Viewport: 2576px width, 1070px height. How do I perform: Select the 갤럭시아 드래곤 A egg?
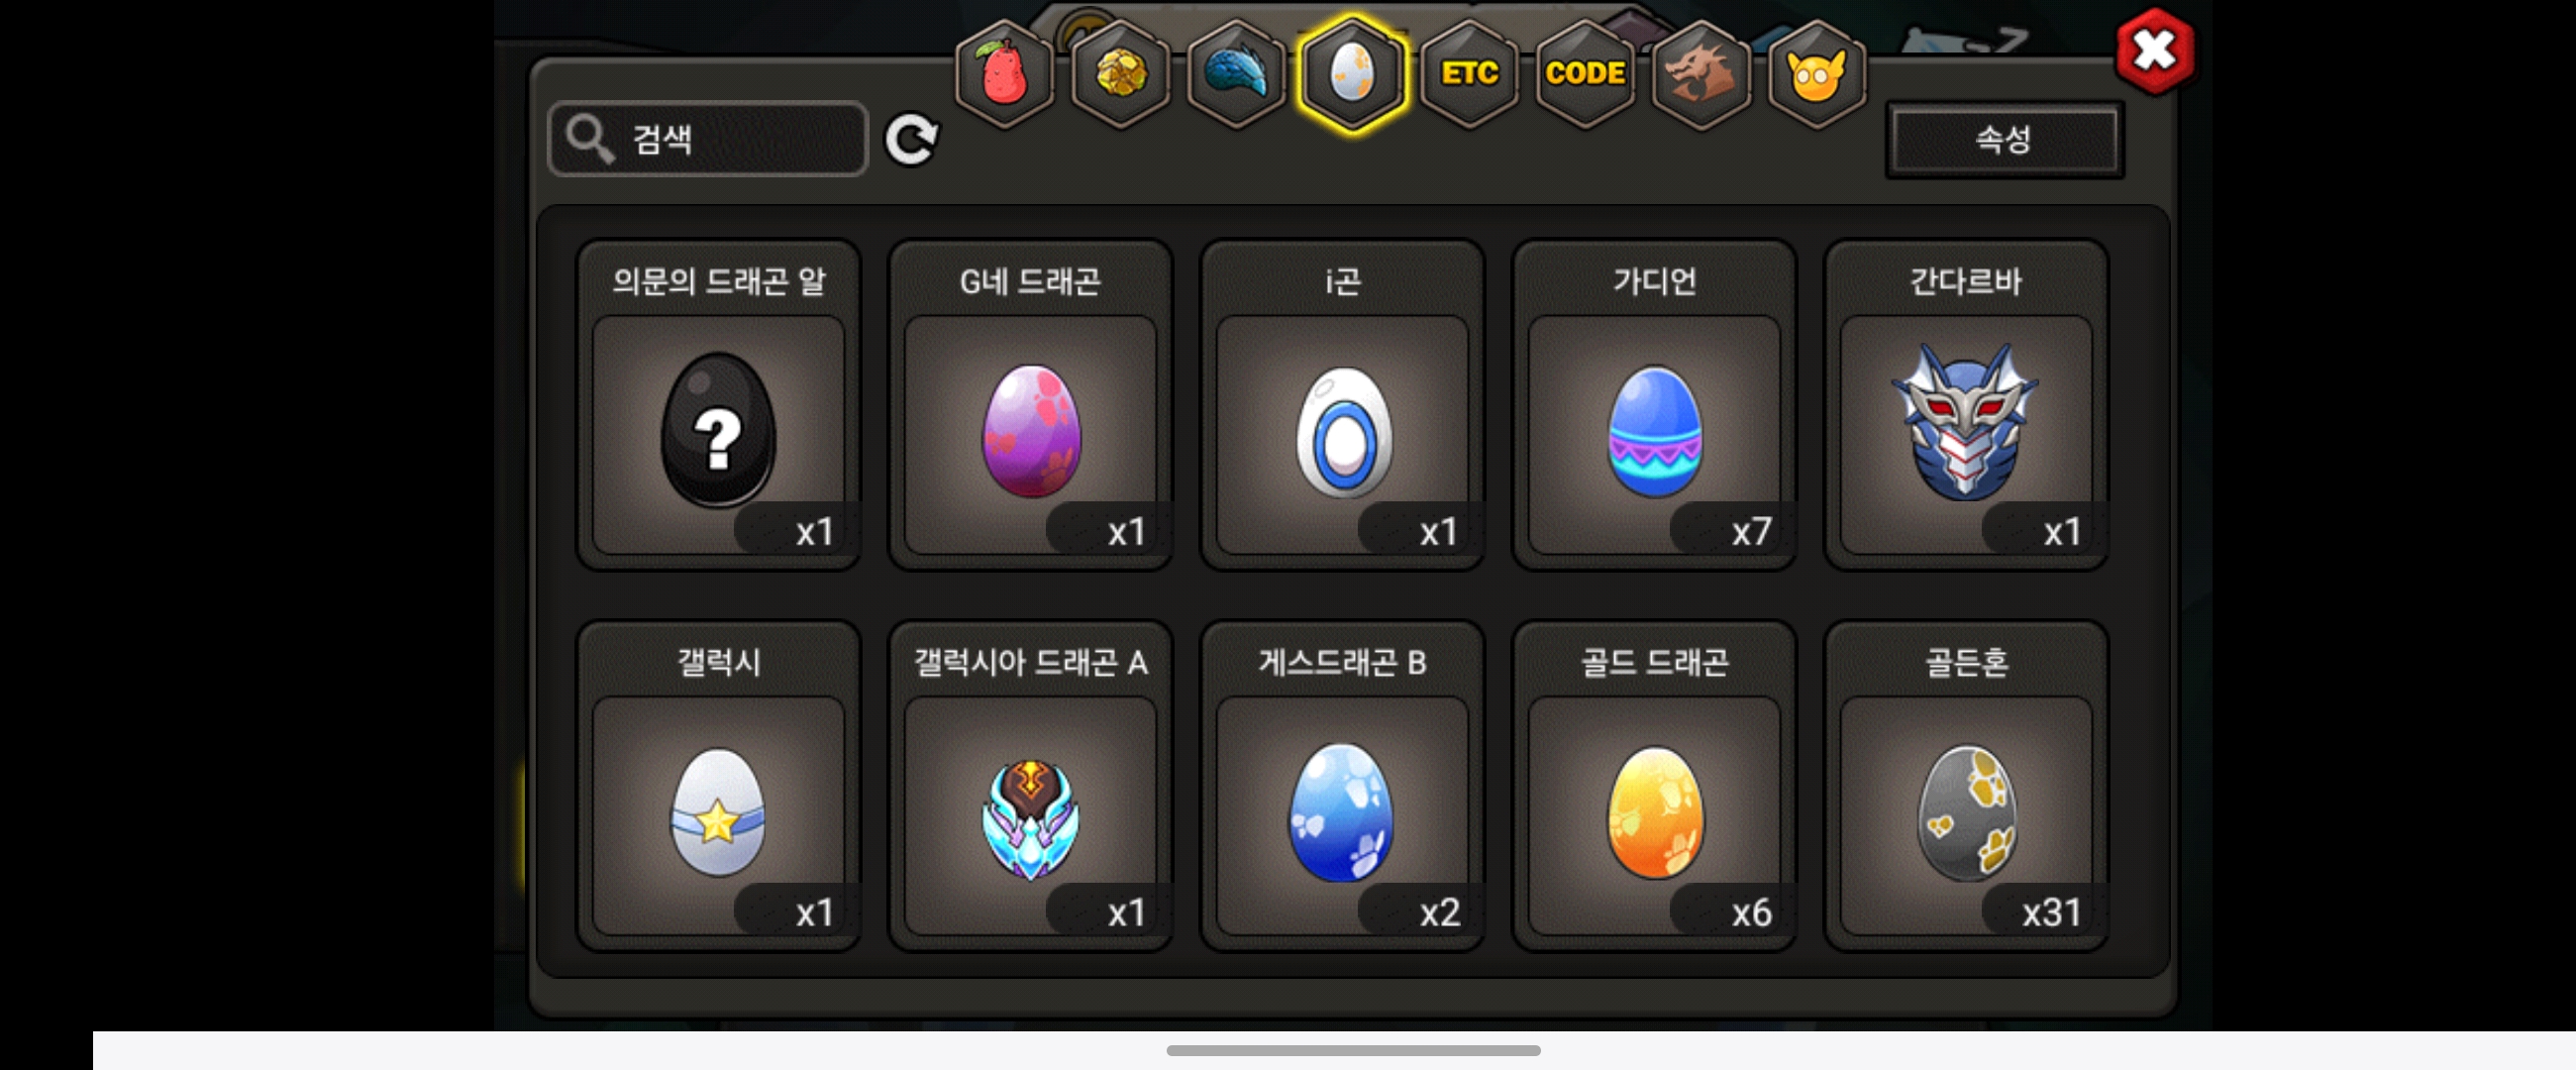pos(1030,786)
